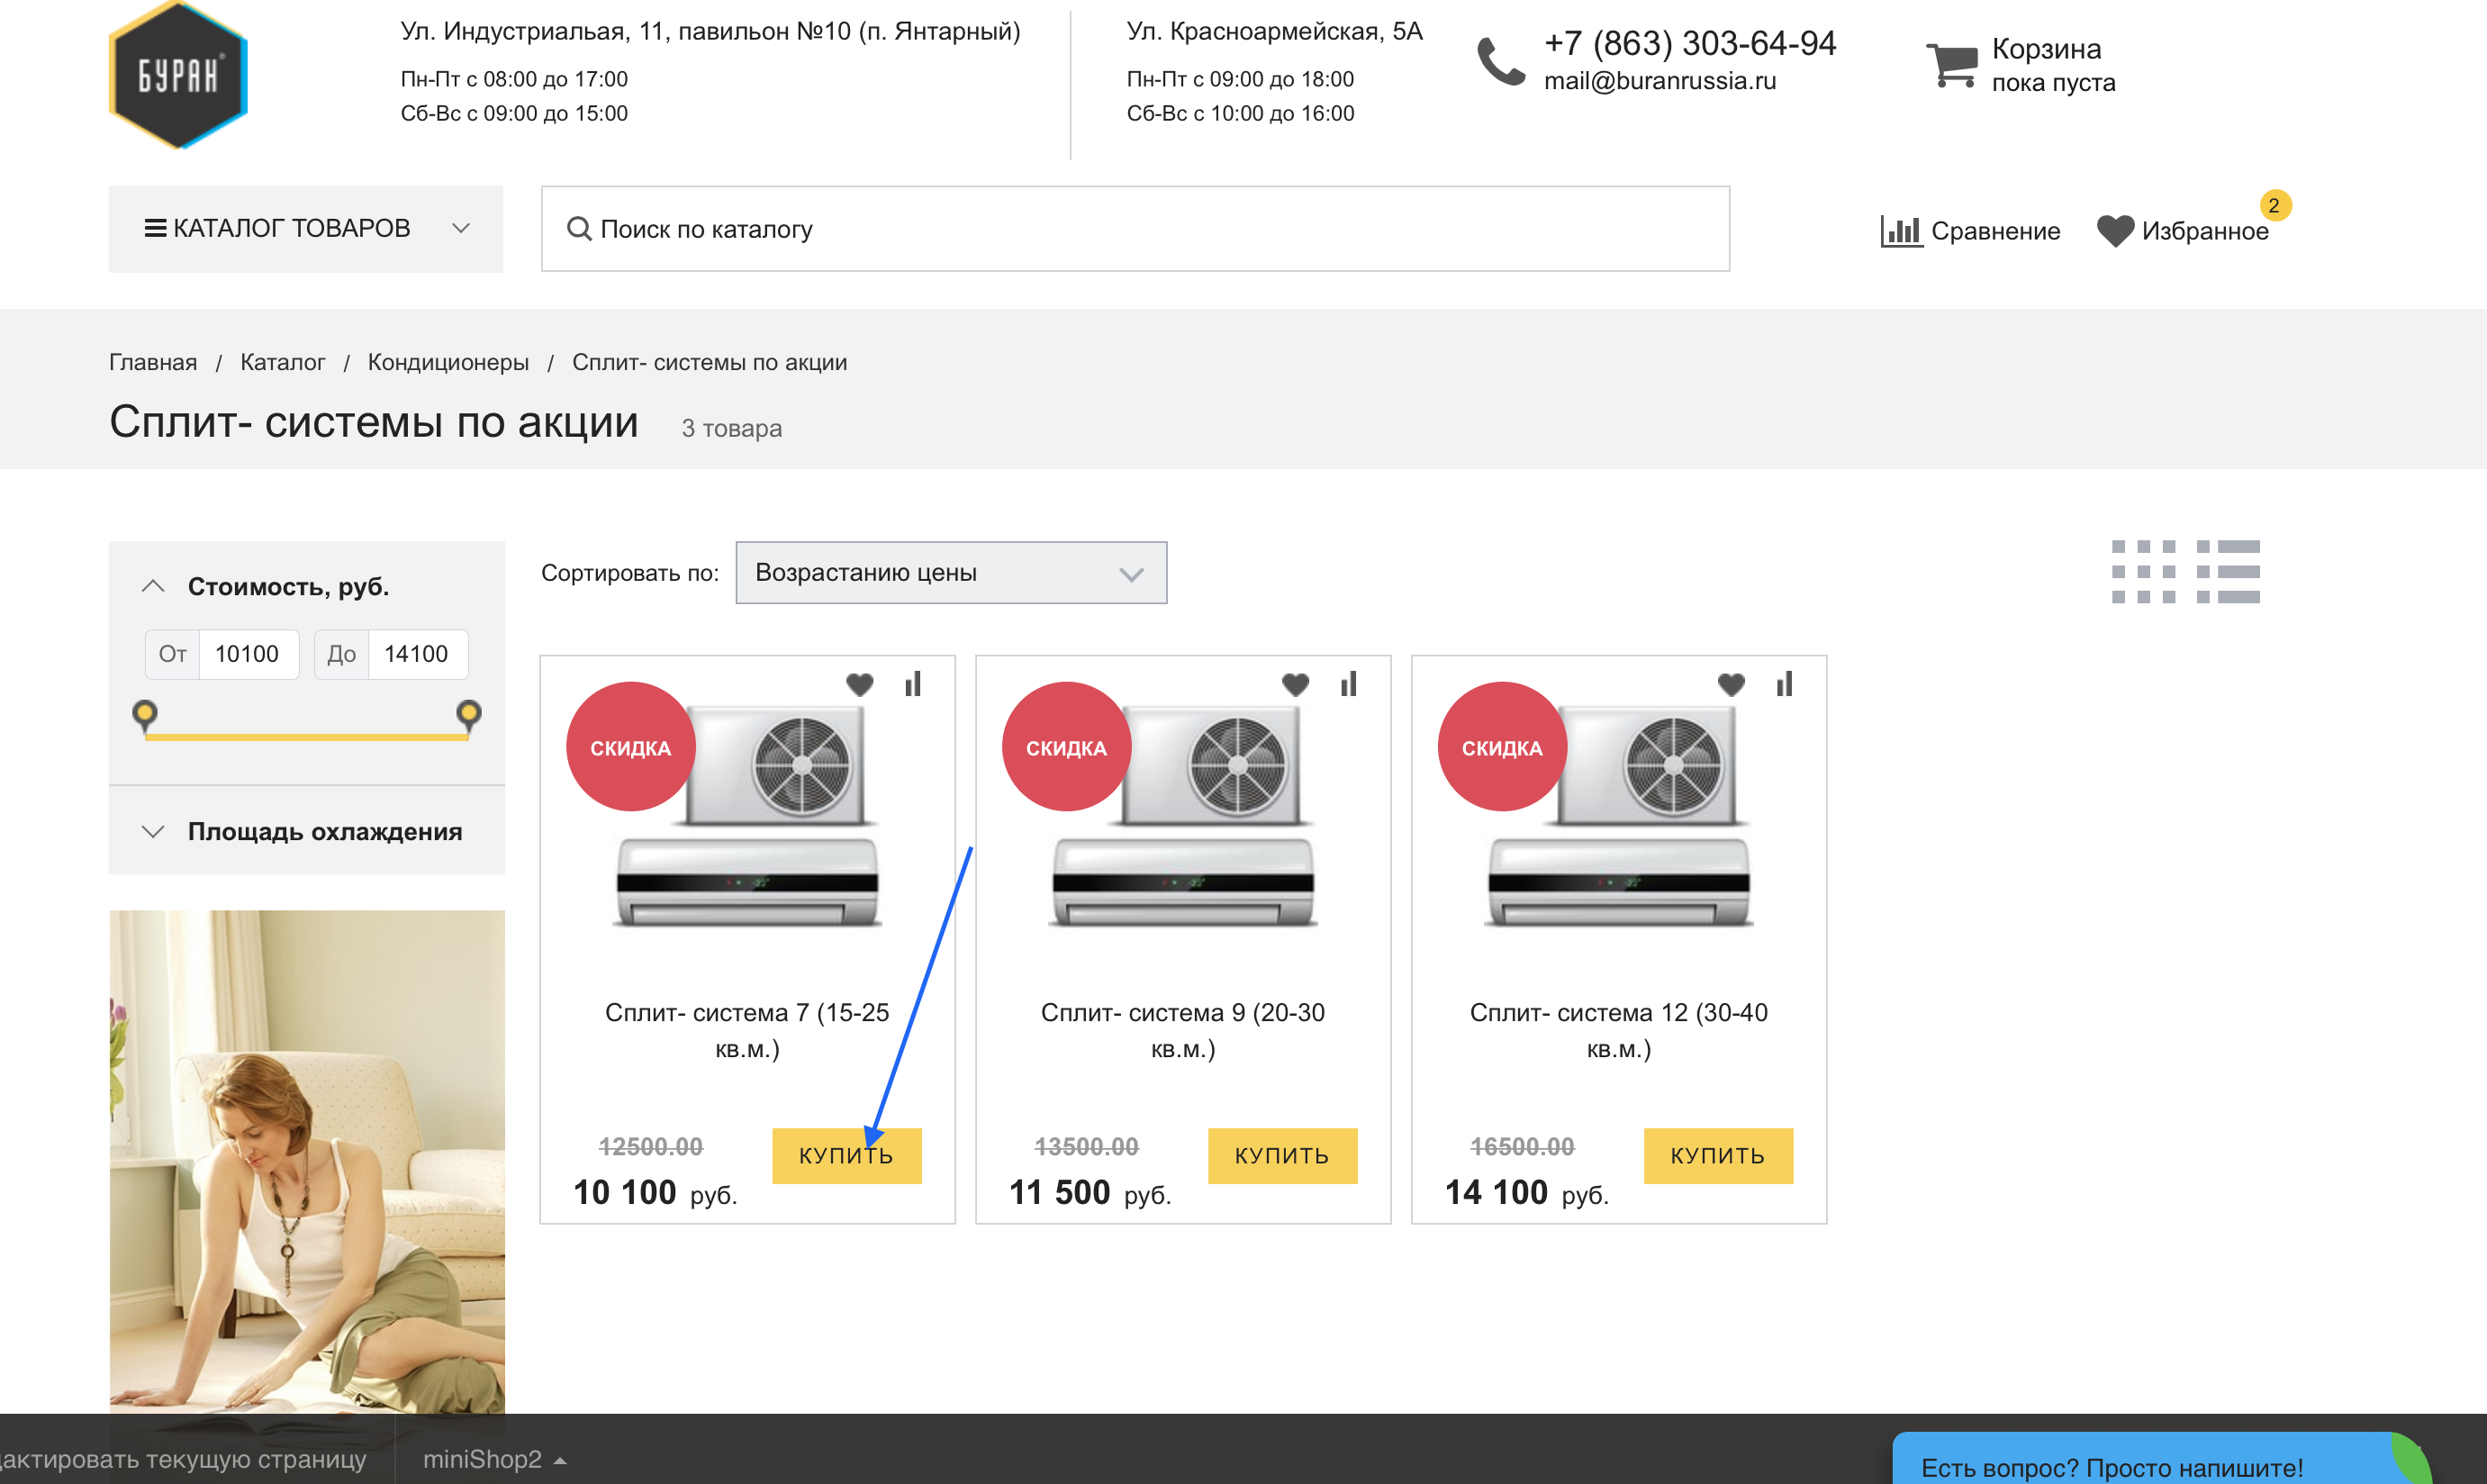Click the phone handset icon
The height and width of the screenshot is (1484, 2487).
tap(1500, 63)
